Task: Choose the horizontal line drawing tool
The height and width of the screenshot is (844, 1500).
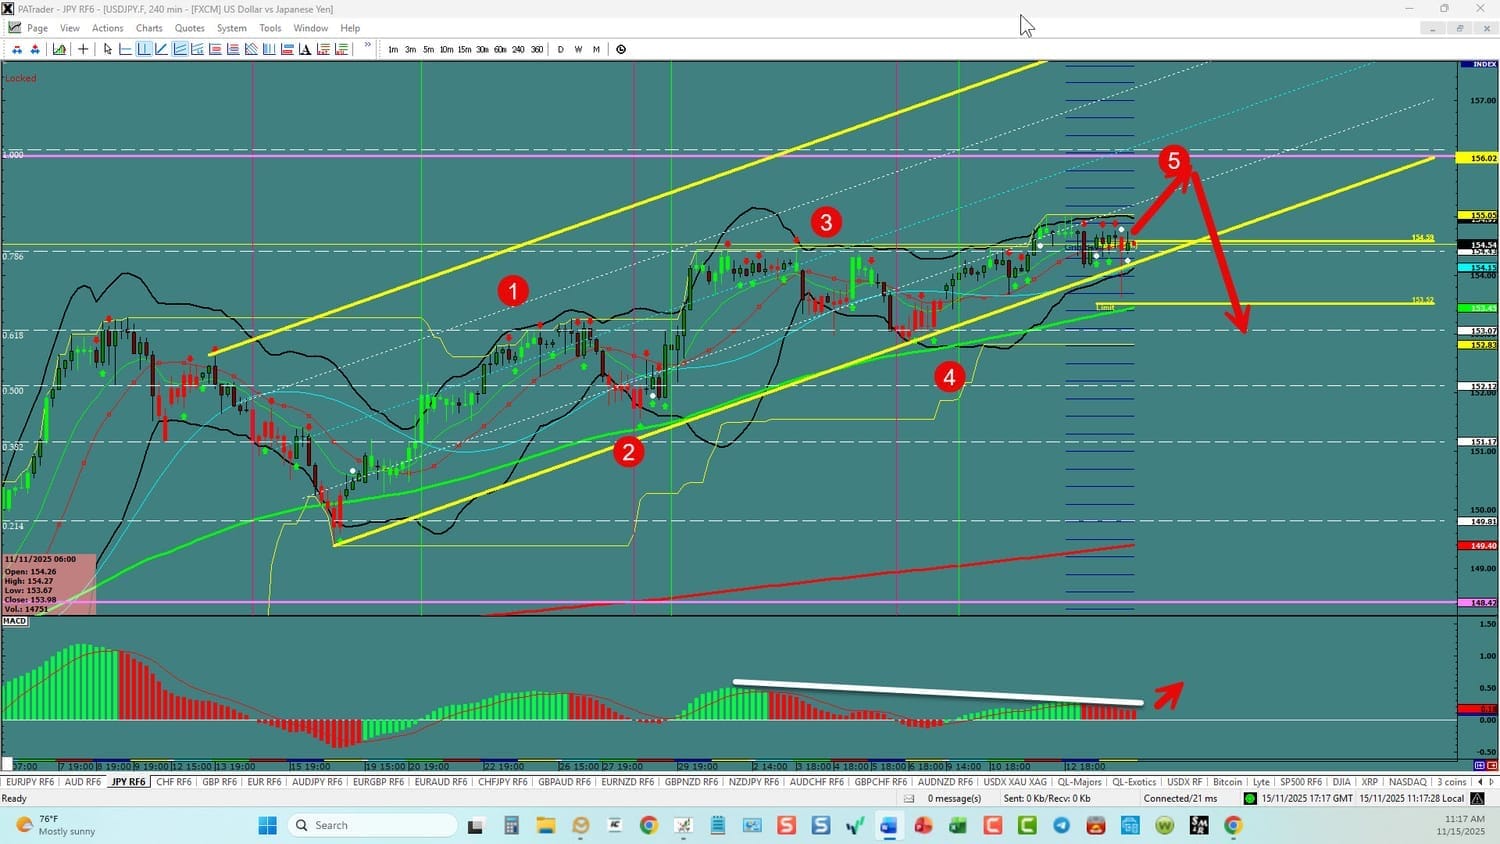Action: pos(126,49)
